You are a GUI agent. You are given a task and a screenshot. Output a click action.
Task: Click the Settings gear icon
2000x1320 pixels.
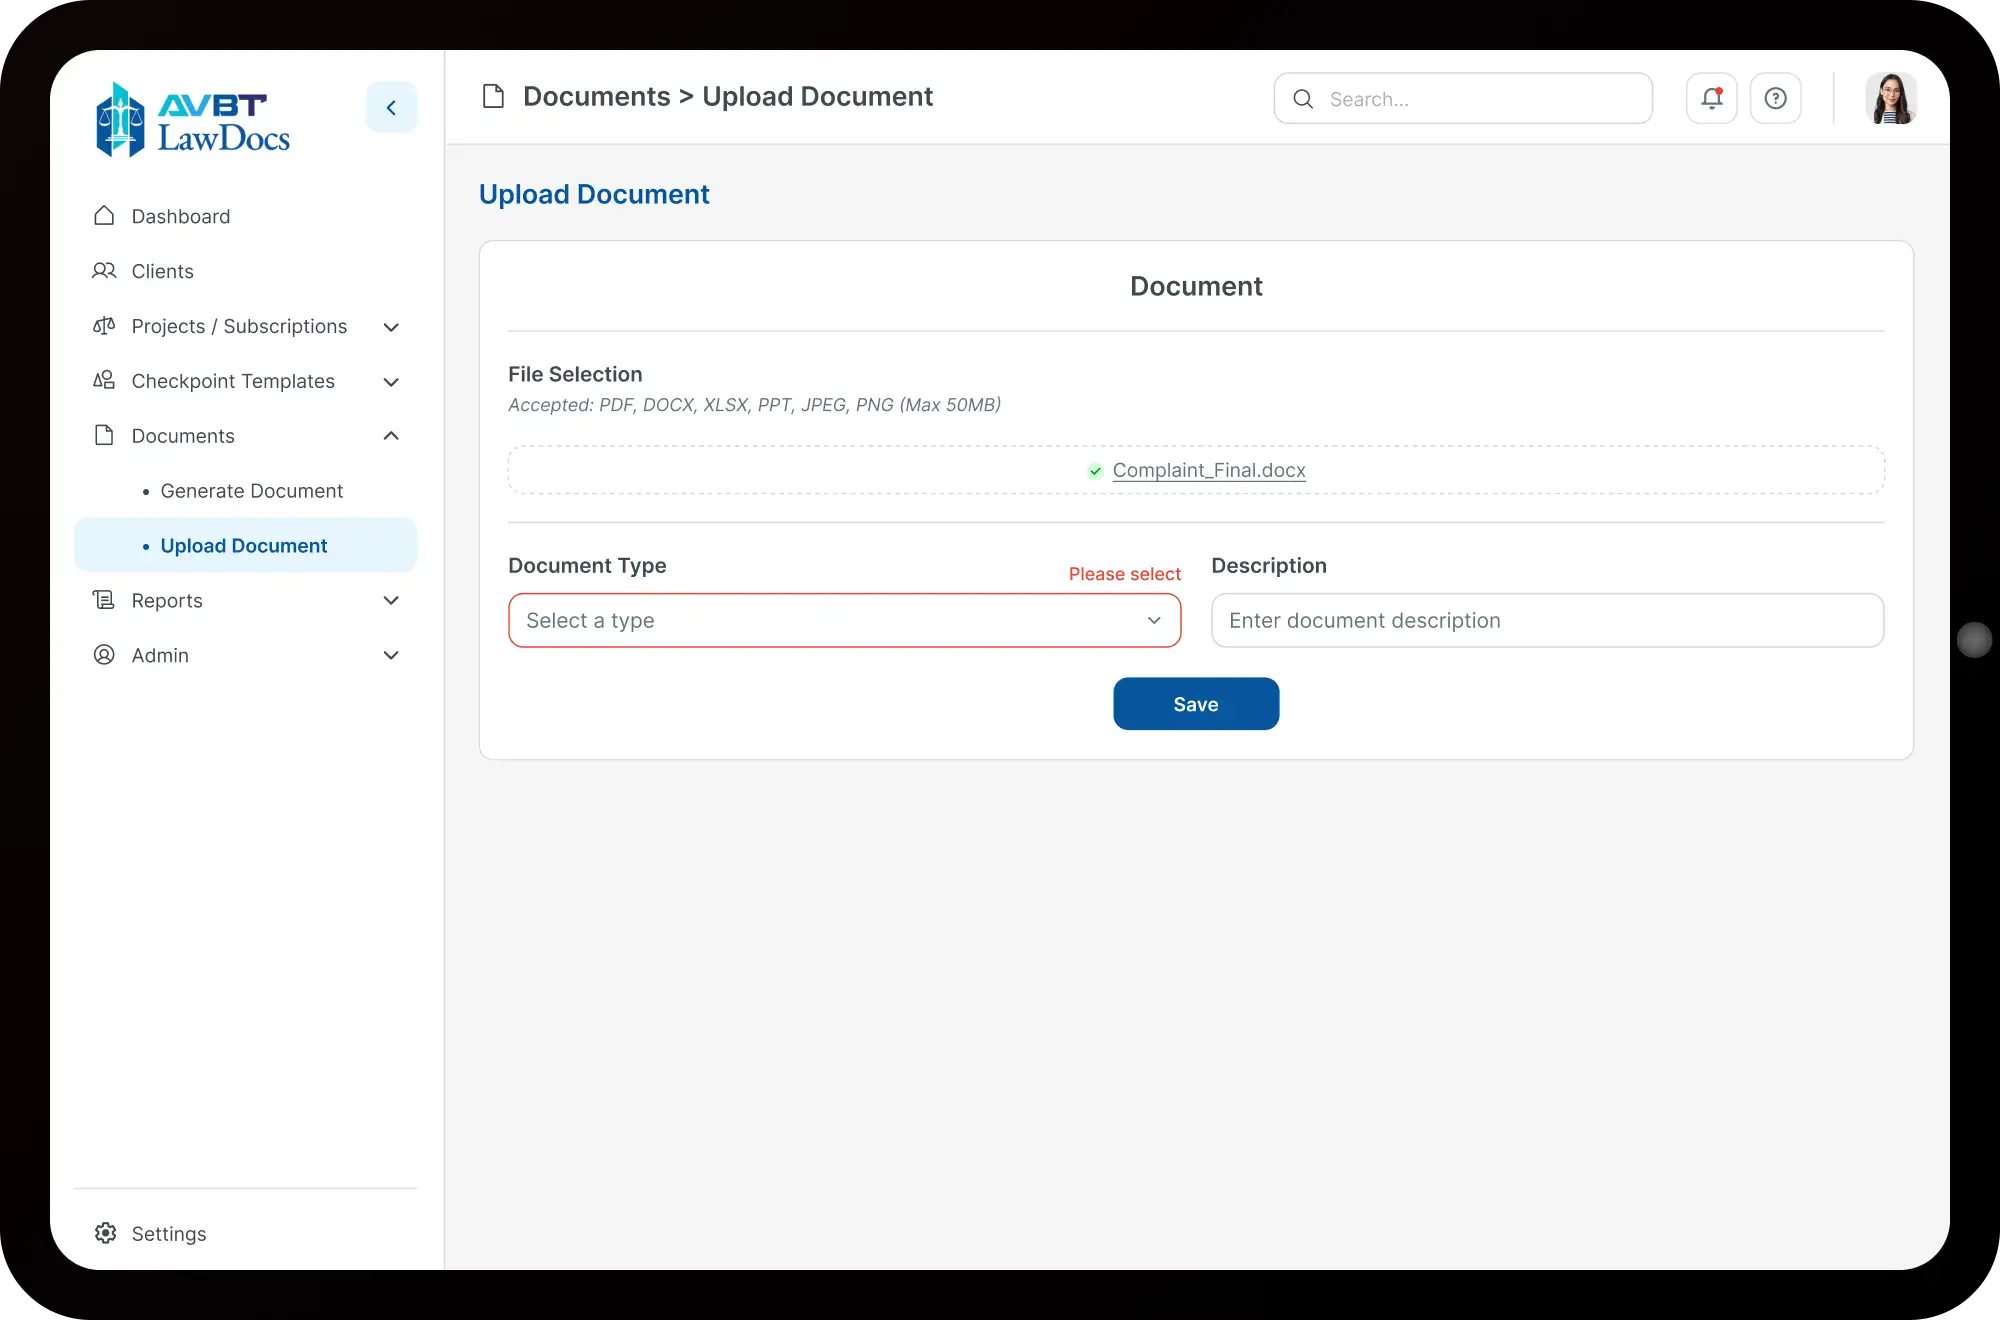click(x=105, y=1233)
